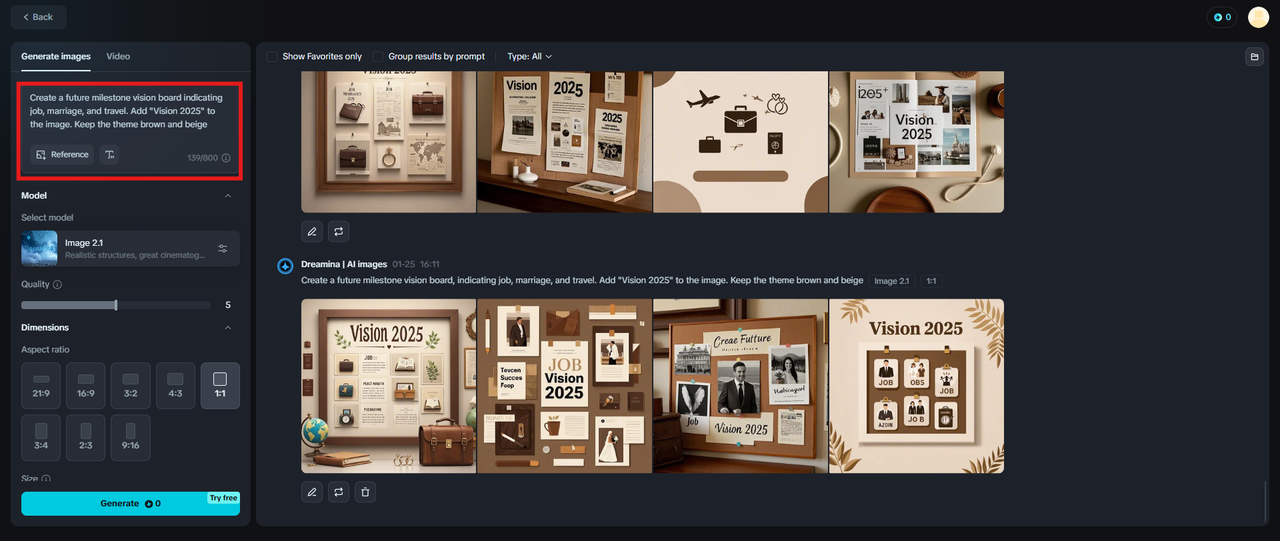Open the credits balance badge

click(1222, 17)
